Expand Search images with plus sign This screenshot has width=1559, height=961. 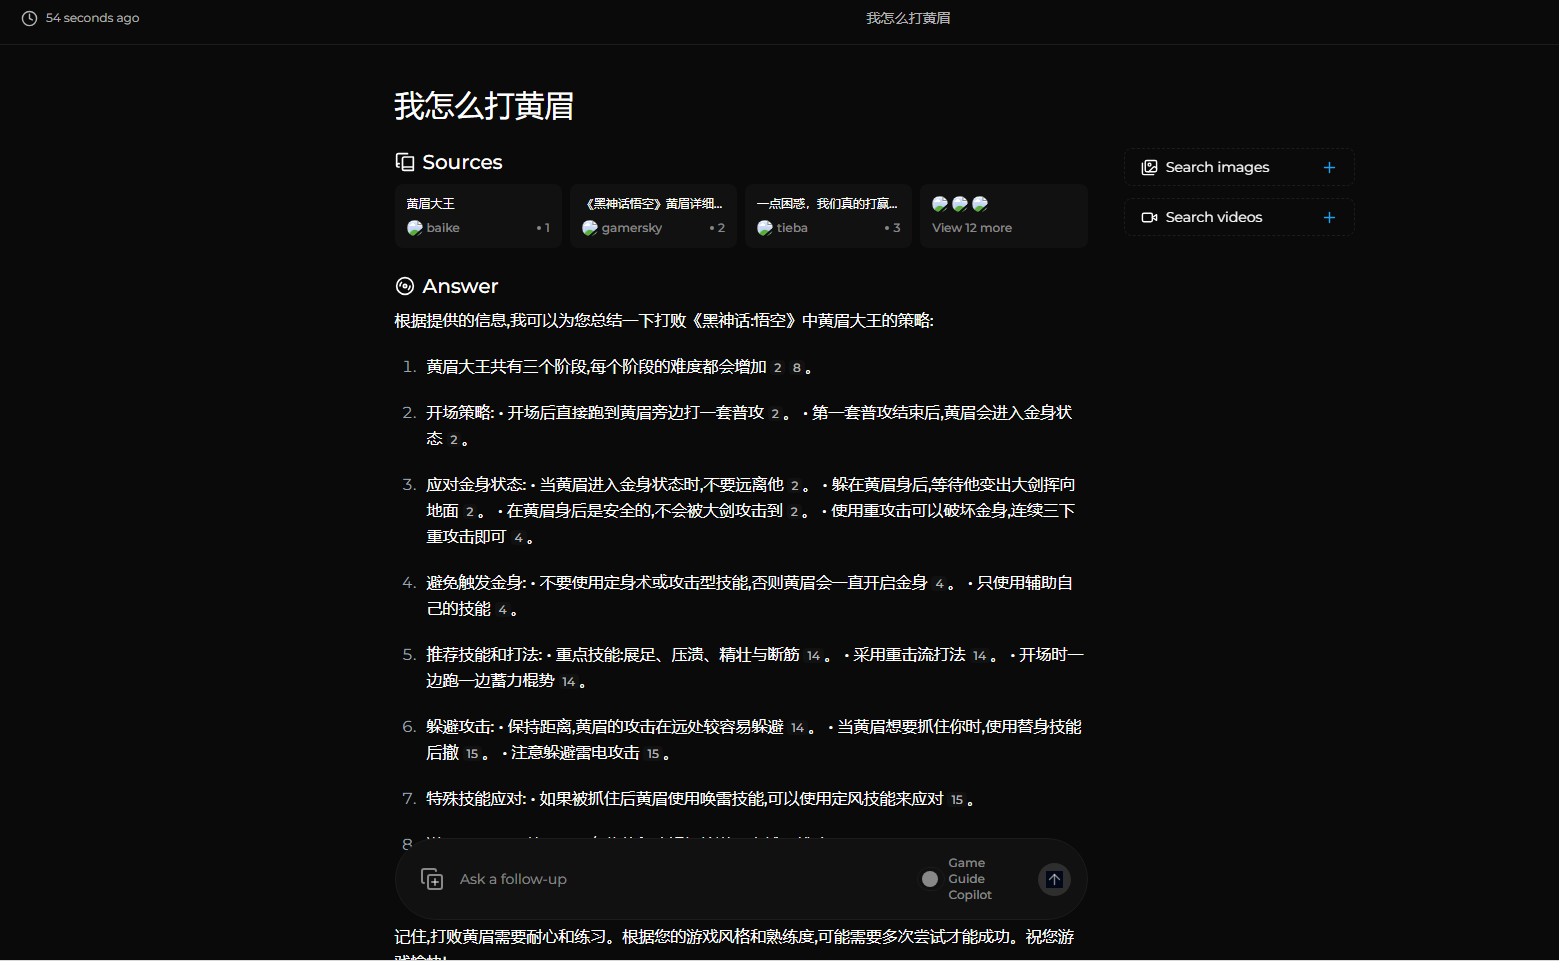coord(1329,167)
